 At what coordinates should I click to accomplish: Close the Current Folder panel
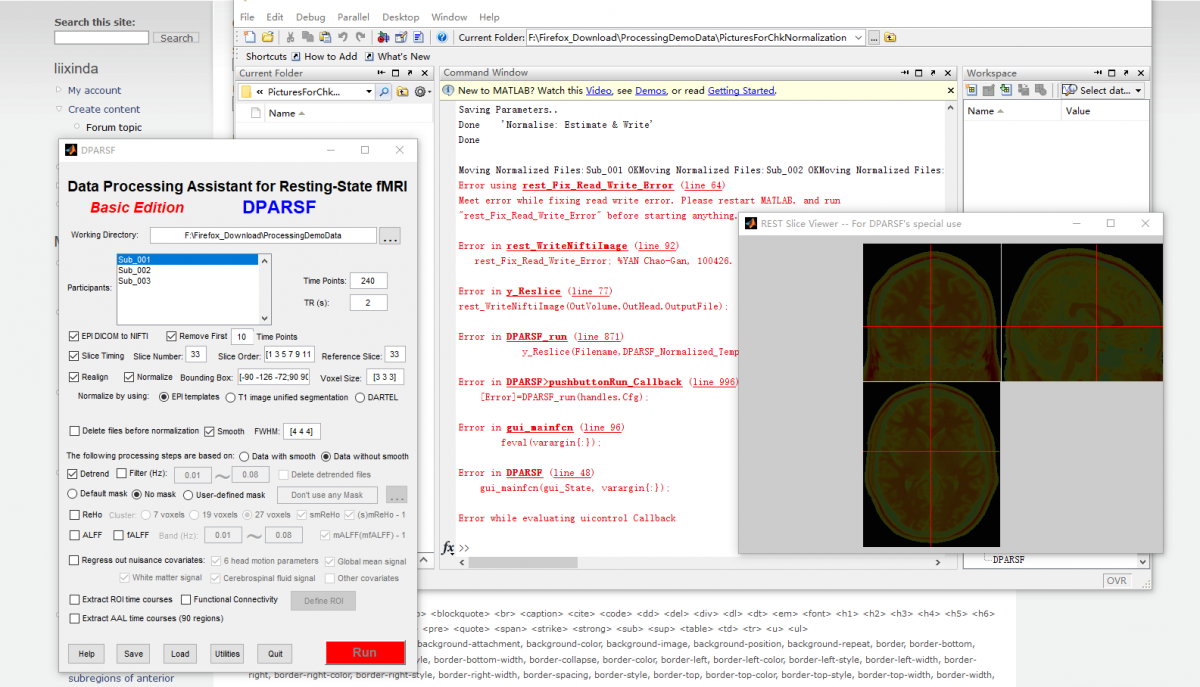coord(424,73)
